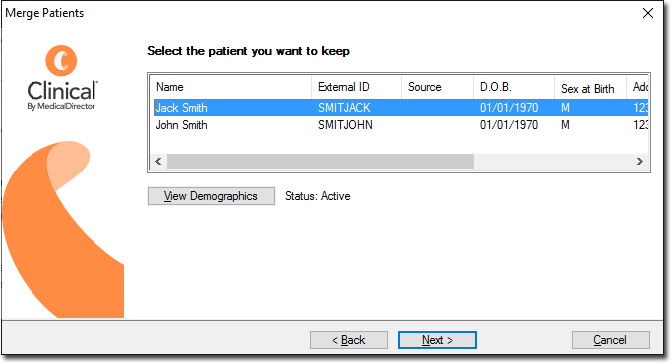Click the Clinical orange logo icon

61,60
